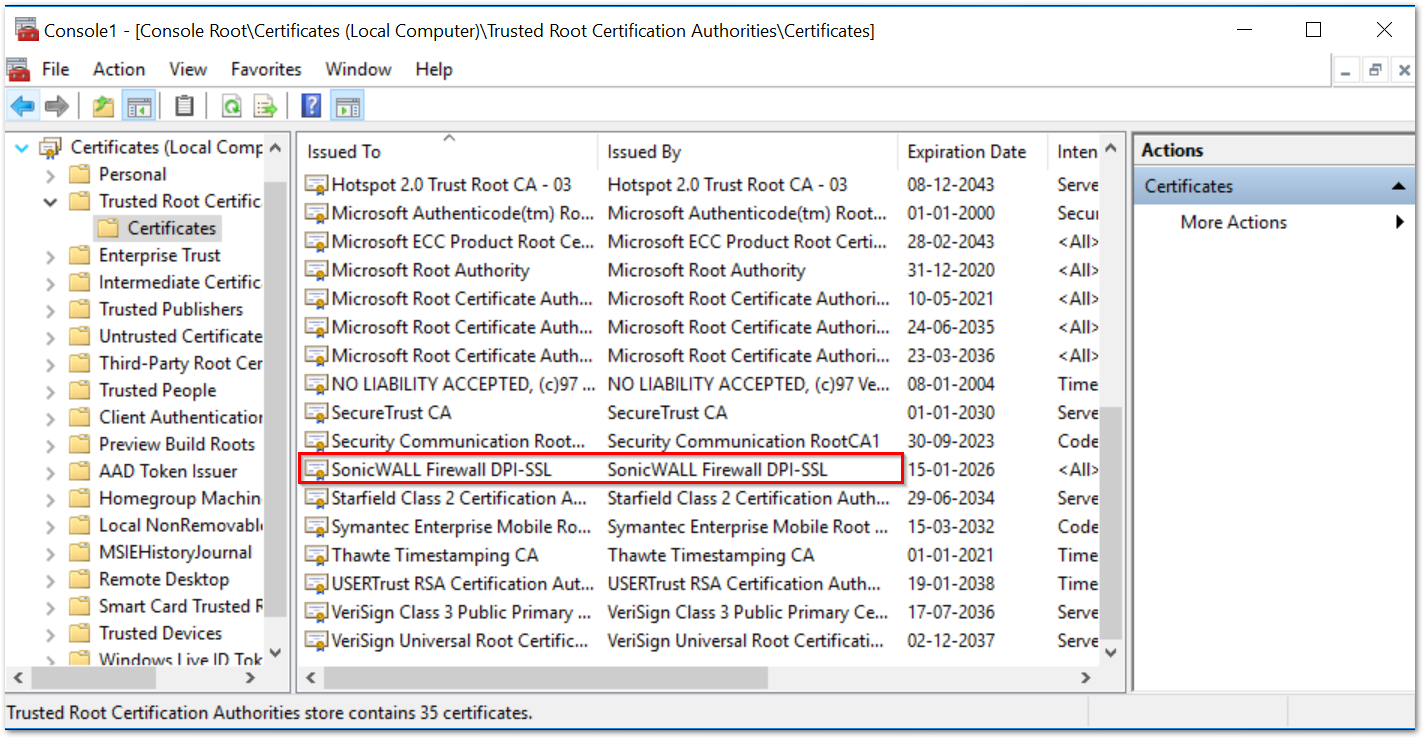Open the Window menu
This screenshot has width=1424, height=739.
358,69
